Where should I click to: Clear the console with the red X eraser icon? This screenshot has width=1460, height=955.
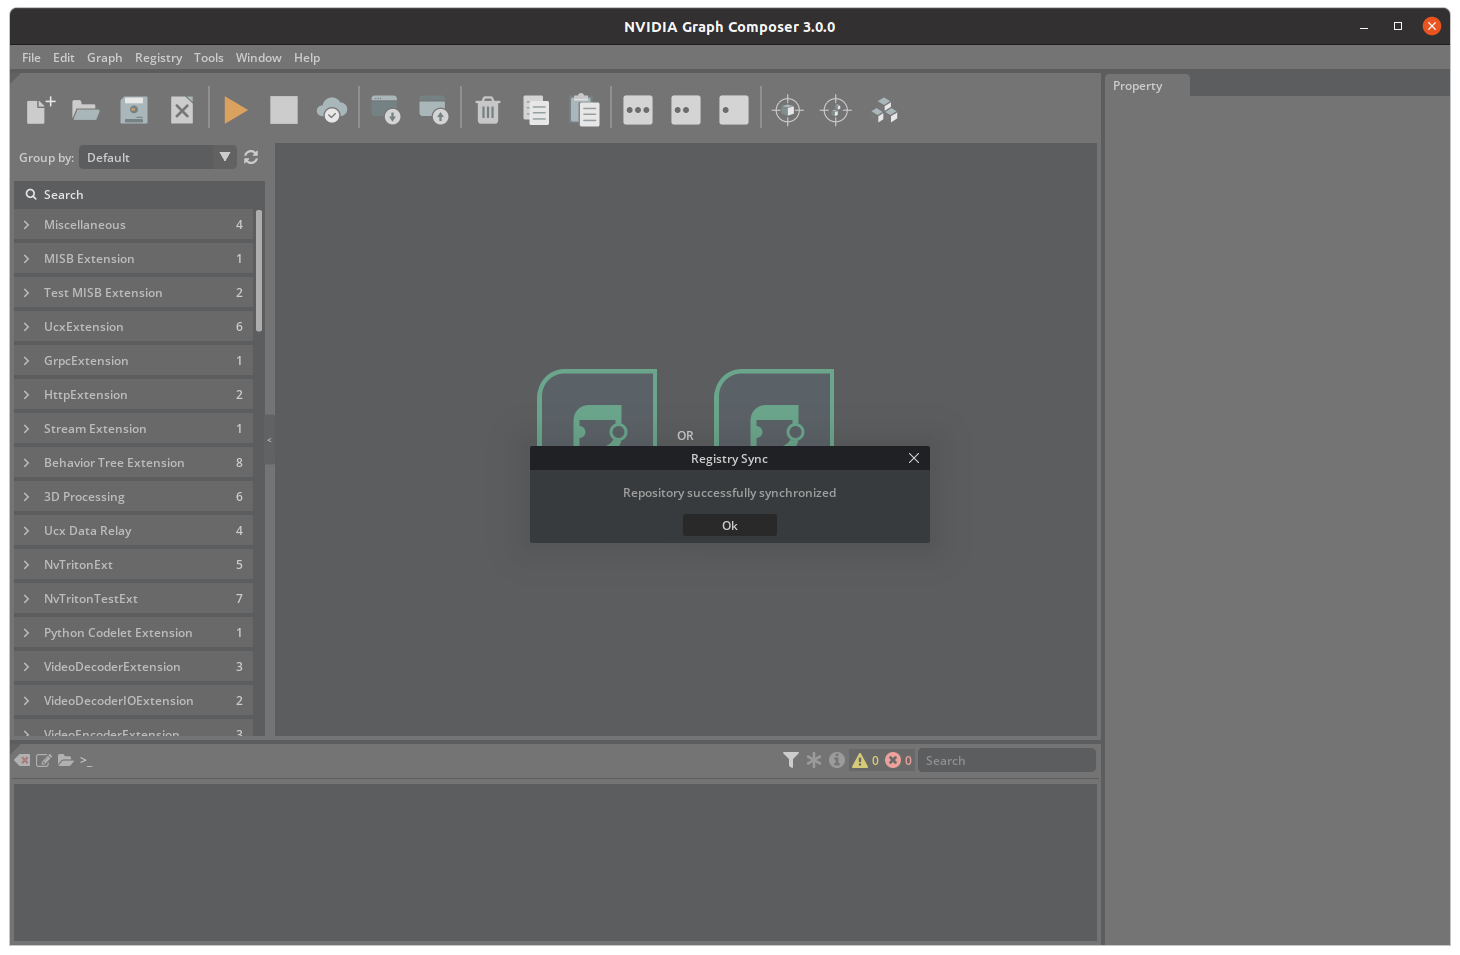(23, 760)
